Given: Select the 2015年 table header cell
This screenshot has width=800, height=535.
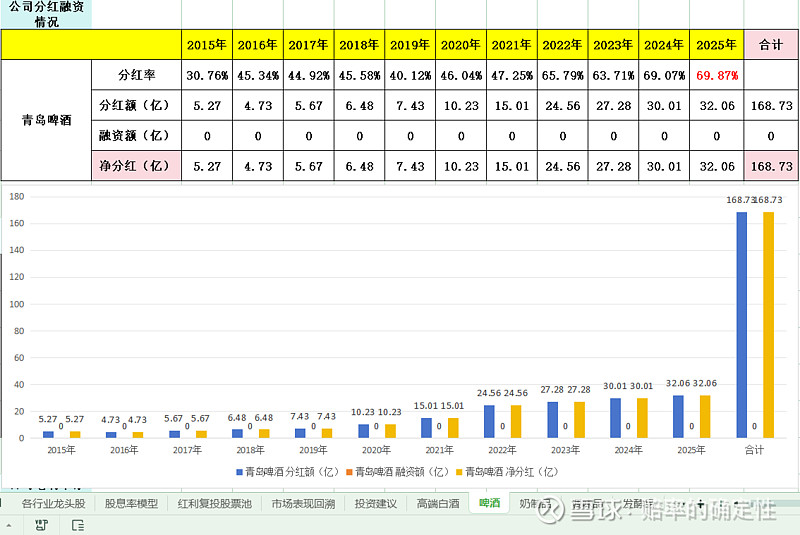Looking at the screenshot, I should [207, 45].
